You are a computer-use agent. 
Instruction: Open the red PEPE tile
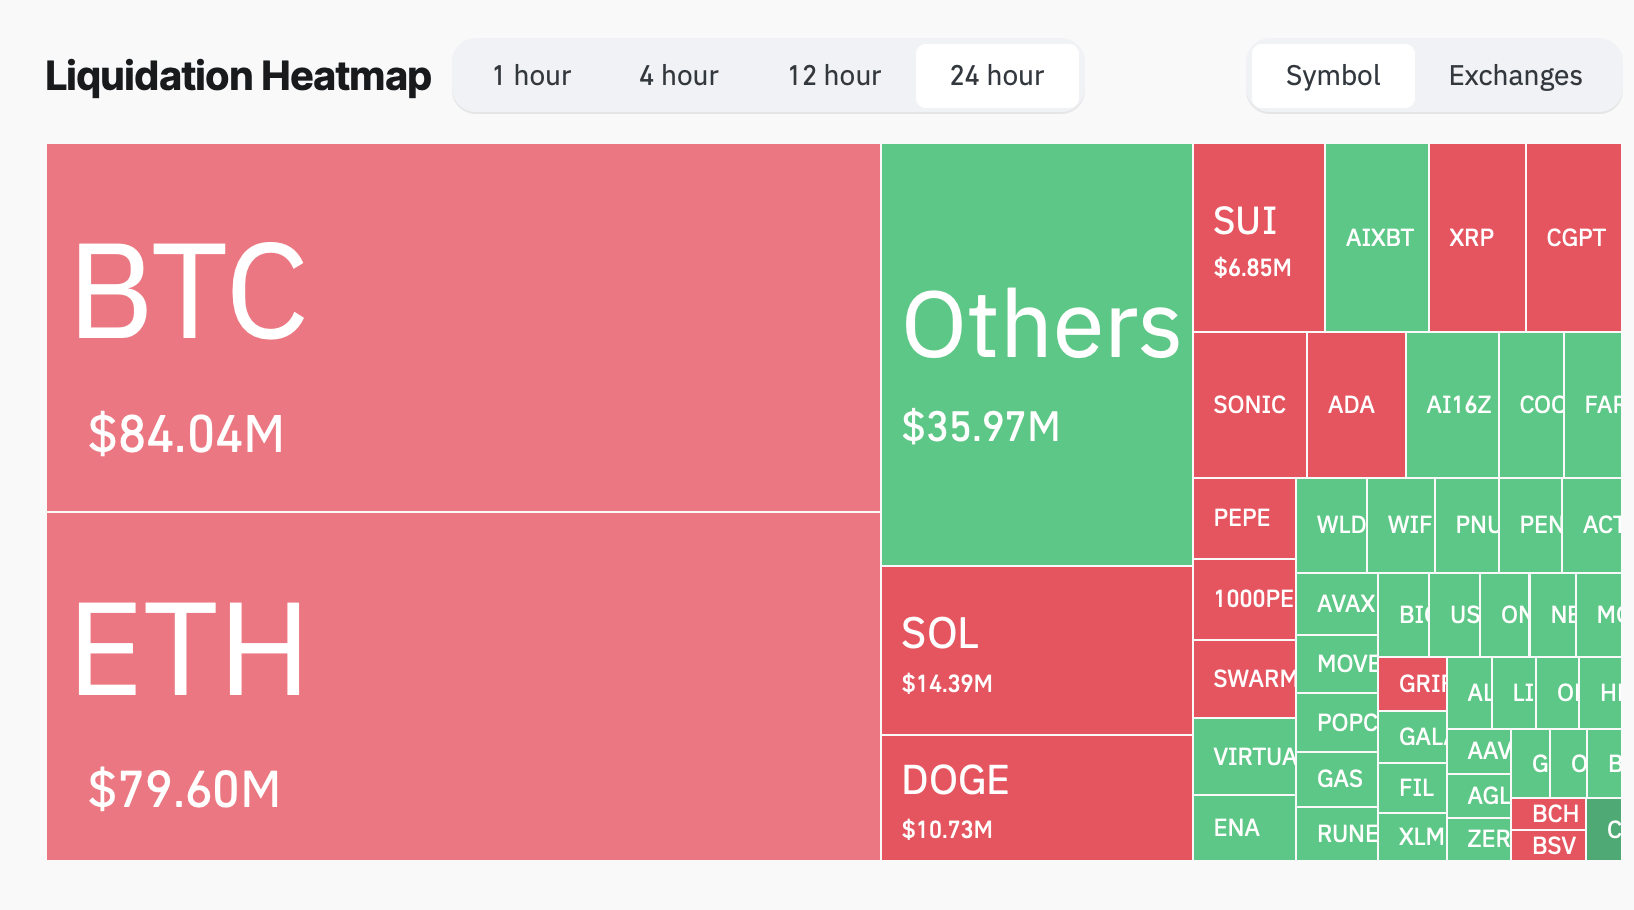pyautogui.click(x=1244, y=518)
